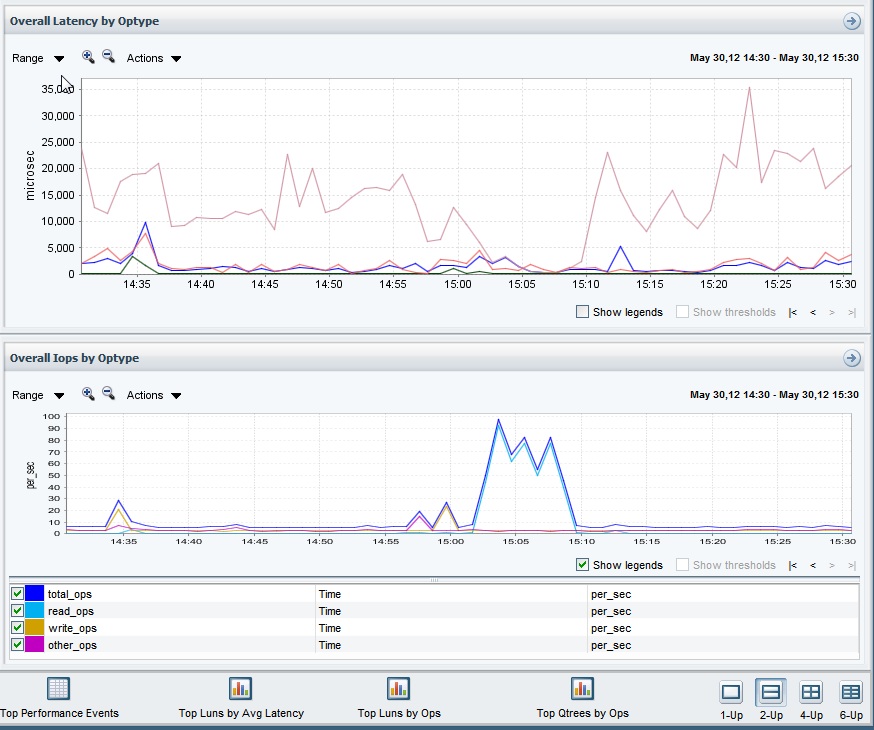The height and width of the screenshot is (730, 874).
Task: Click the magenta other_ops color swatch
Action: point(34,645)
